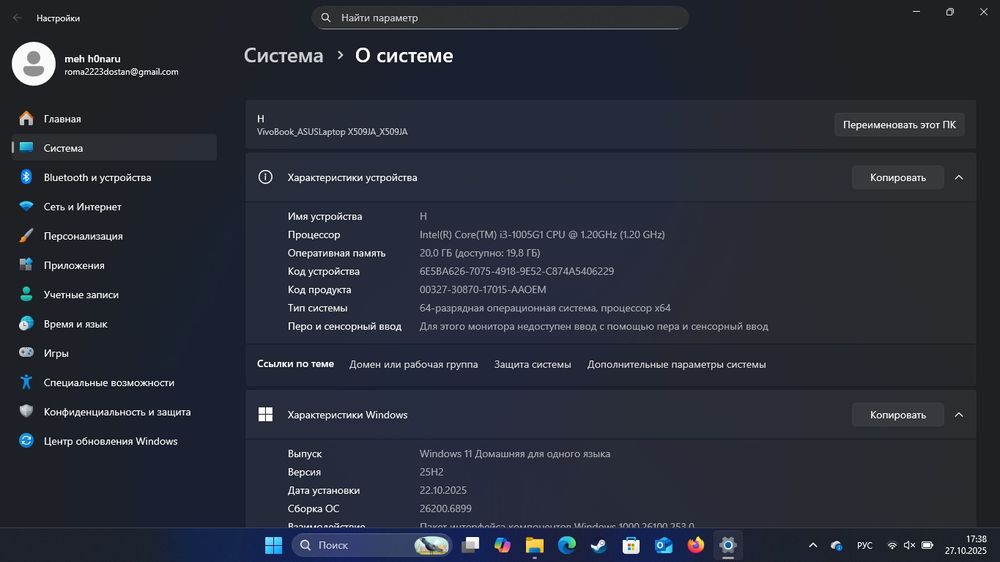Copy device specifications with Копировать
The width and height of the screenshot is (1000, 562).
point(897,177)
